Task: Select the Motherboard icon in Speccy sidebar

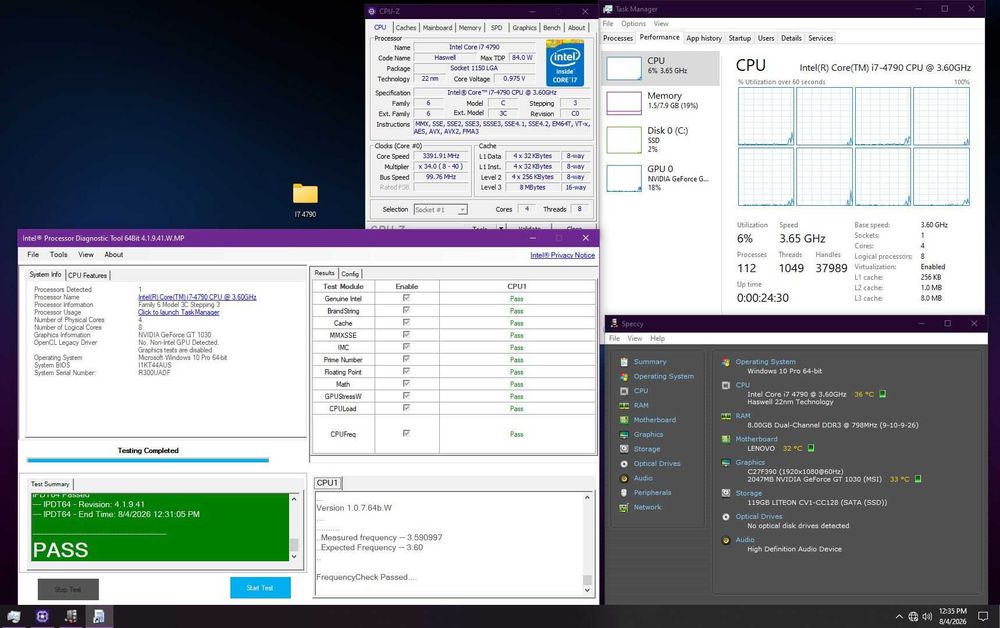Action: coord(624,420)
